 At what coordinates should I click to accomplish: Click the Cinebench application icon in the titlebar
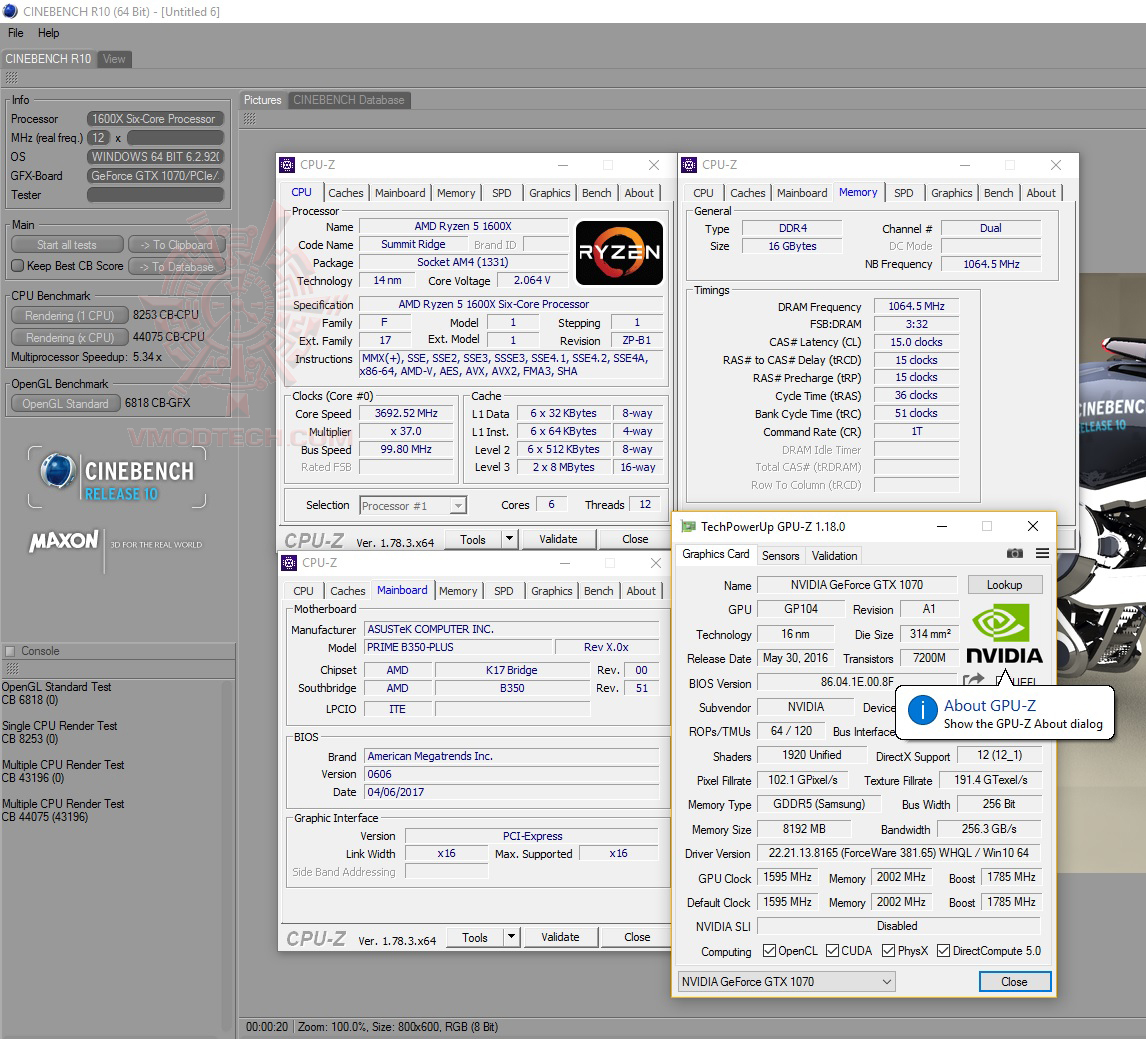(x=10, y=10)
